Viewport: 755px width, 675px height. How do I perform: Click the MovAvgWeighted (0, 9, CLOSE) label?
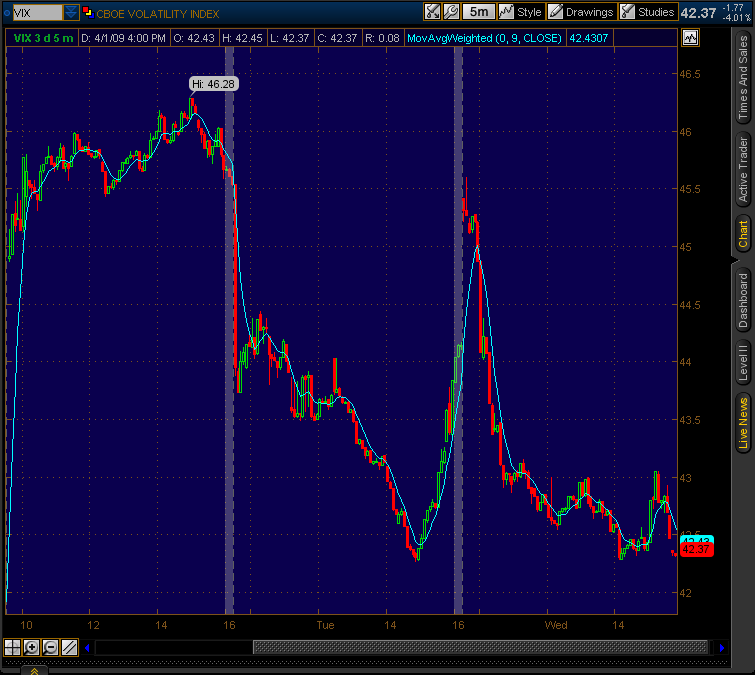[x=484, y=38]
